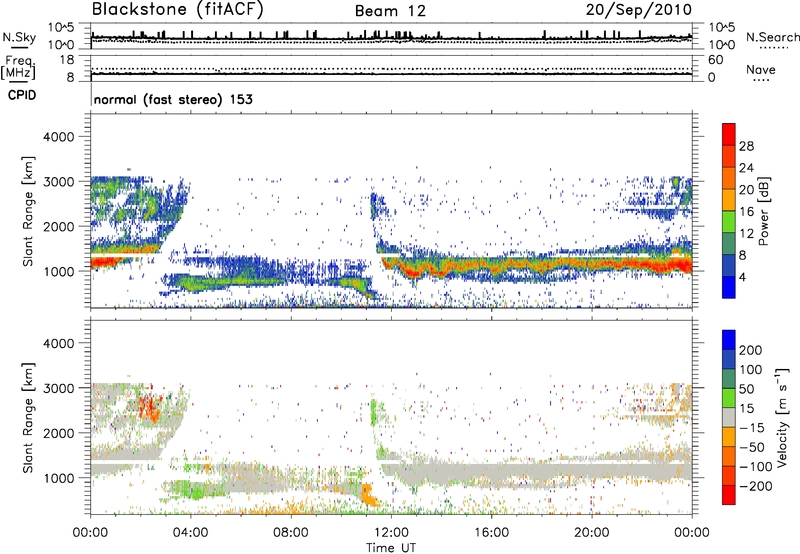Viewport: 800px width, 554px height.
Task: Click the '08:00' time tick label
Action: pos(291,533)
